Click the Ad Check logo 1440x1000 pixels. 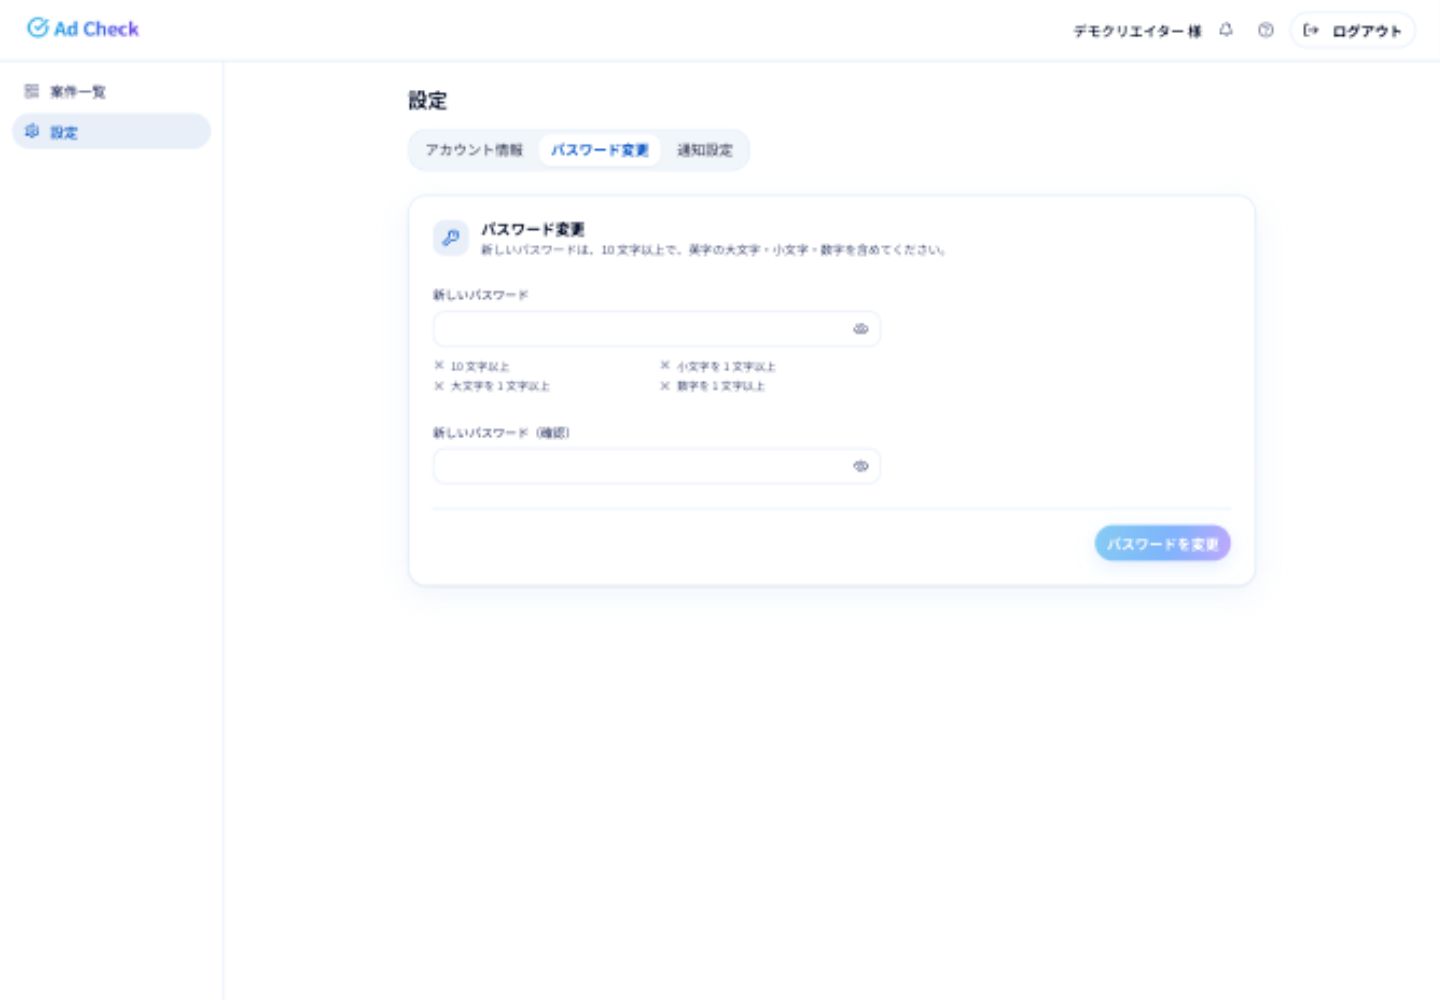point(83,29)
